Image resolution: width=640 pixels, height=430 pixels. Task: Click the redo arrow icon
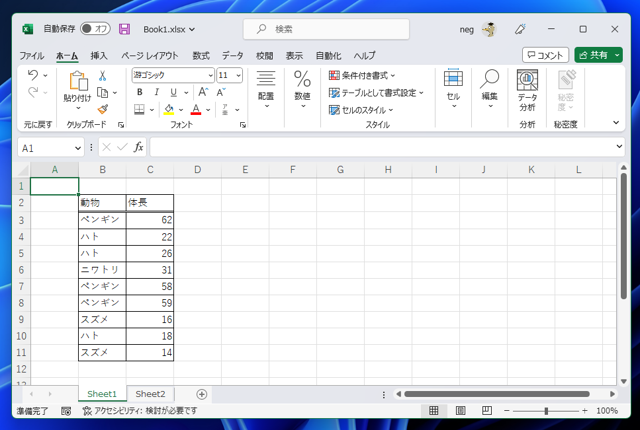tap(33, 93)
